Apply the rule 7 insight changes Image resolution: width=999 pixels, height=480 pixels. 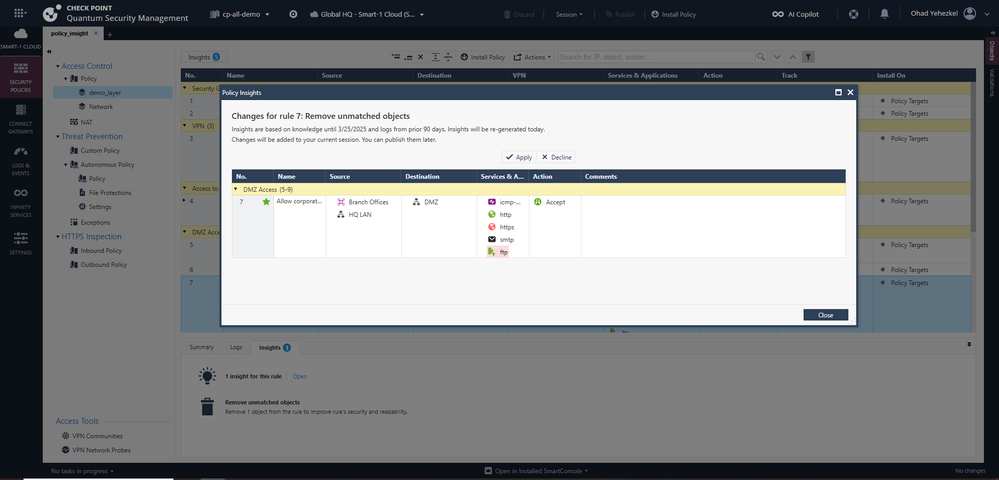pyautogui.click(x=519, y=157)
